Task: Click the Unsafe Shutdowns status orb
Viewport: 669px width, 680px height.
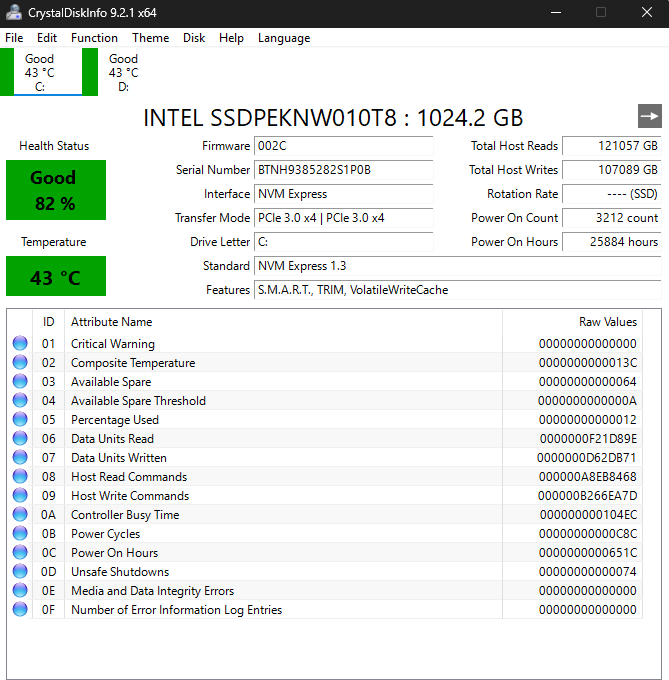Action: [x=20, y=572]
